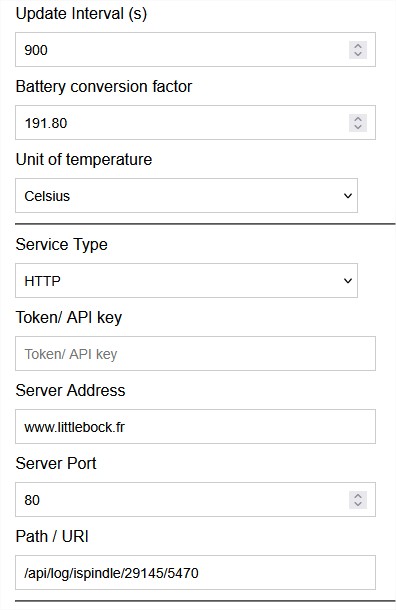Increase Server Port with up arrow
Image resolution: width=396 pixels, height=610 pixels.
point(358,496)
